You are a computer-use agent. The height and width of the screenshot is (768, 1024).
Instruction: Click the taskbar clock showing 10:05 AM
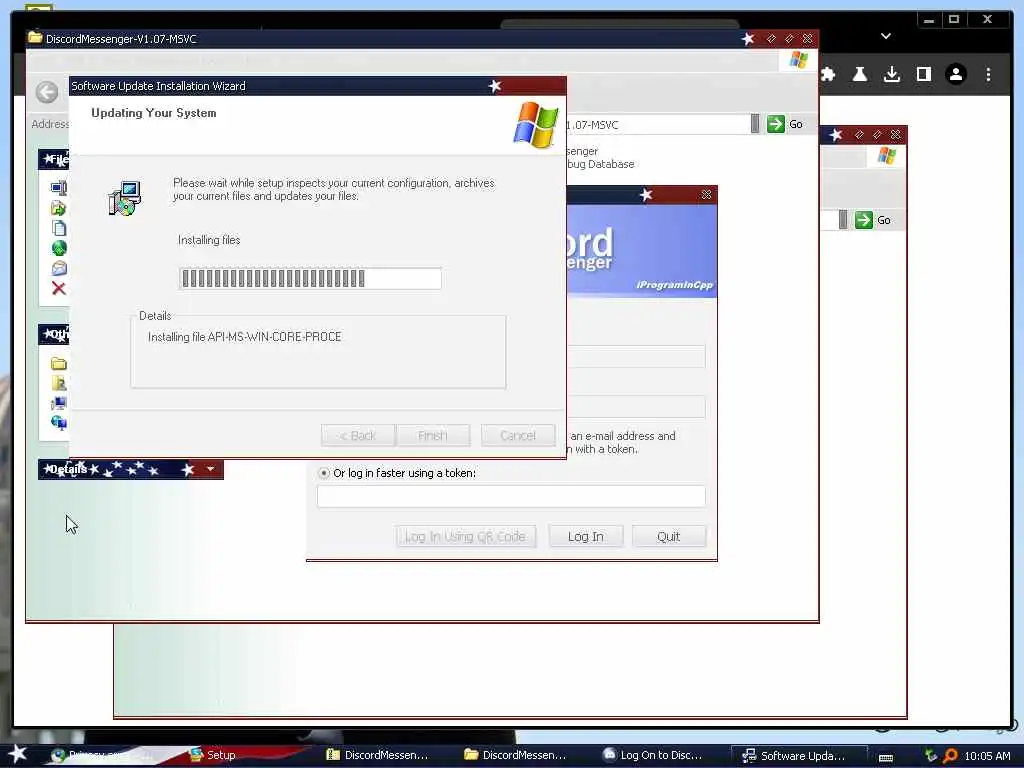(987, 756)
